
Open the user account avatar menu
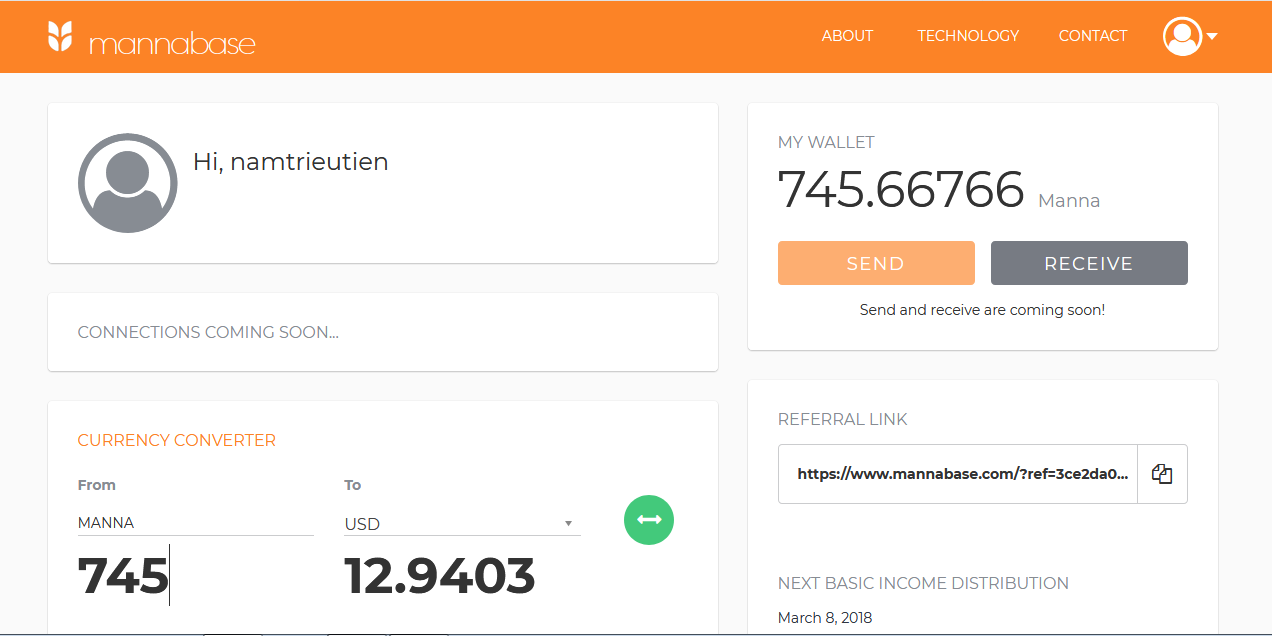click(1182, 36)
